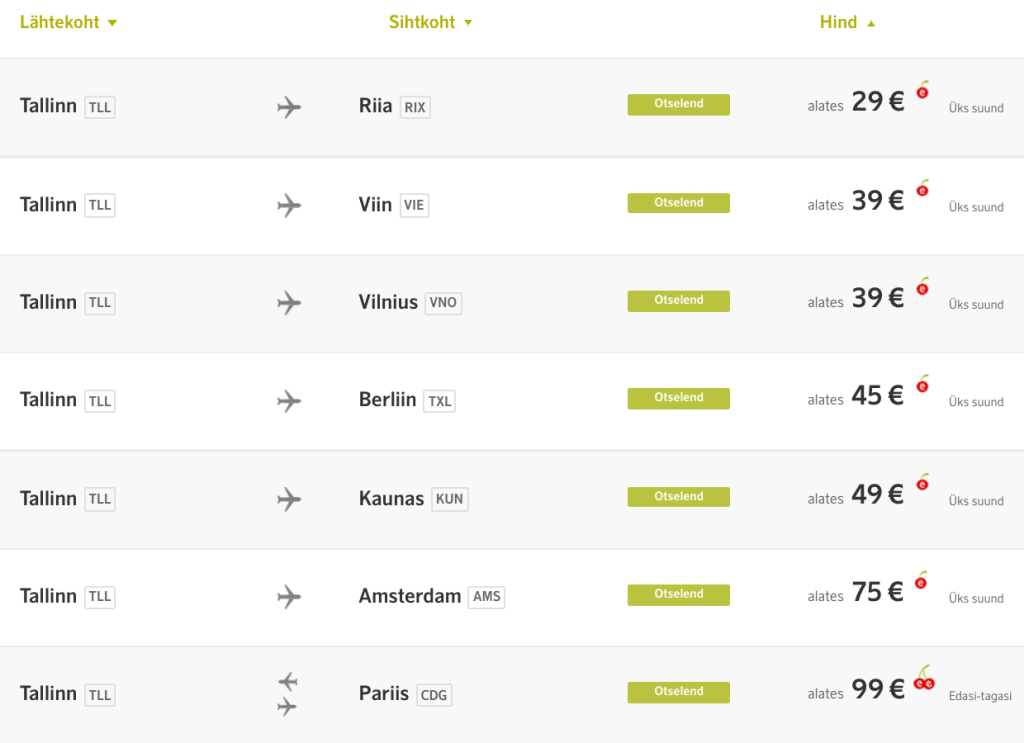Select the 39 € price for Viin
The image size is (1024, 743).
[x=877, y=202]
